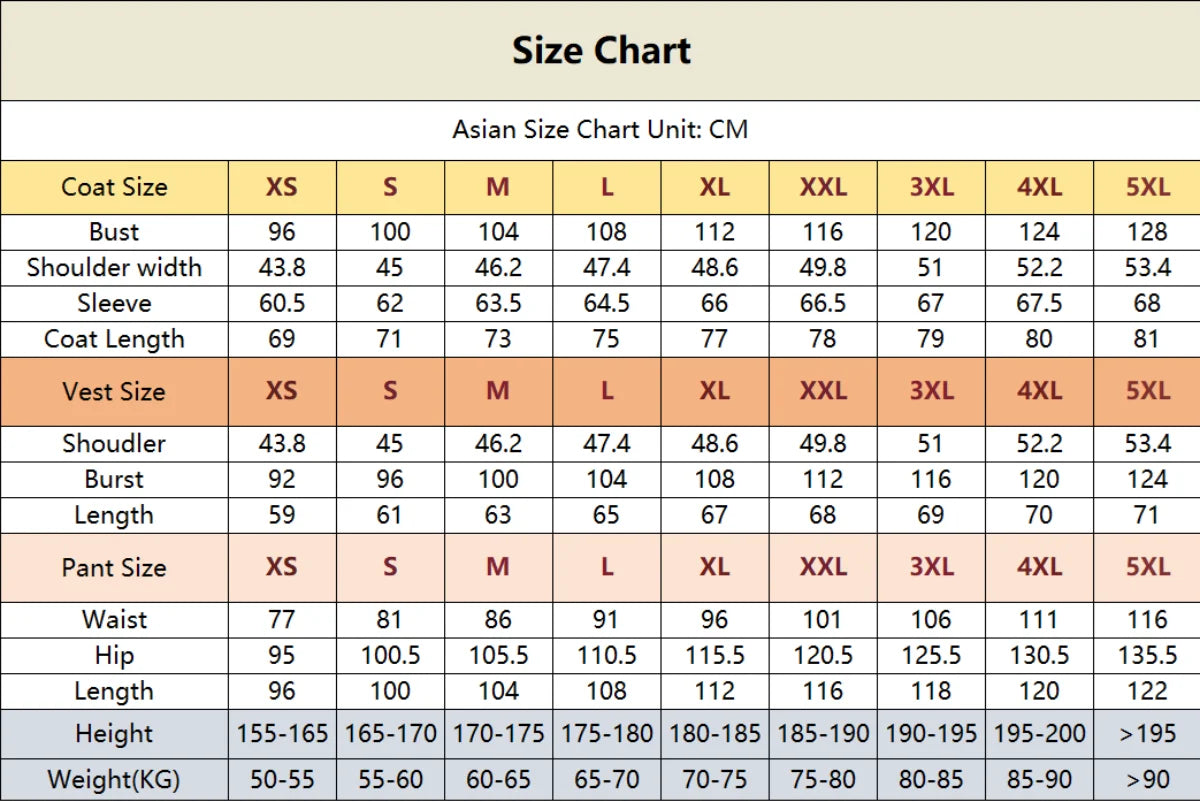Click the "Shoulder width" row label
Viewport: 1200px width, 802px height.
pyautogui.click(x=114, y=267)
